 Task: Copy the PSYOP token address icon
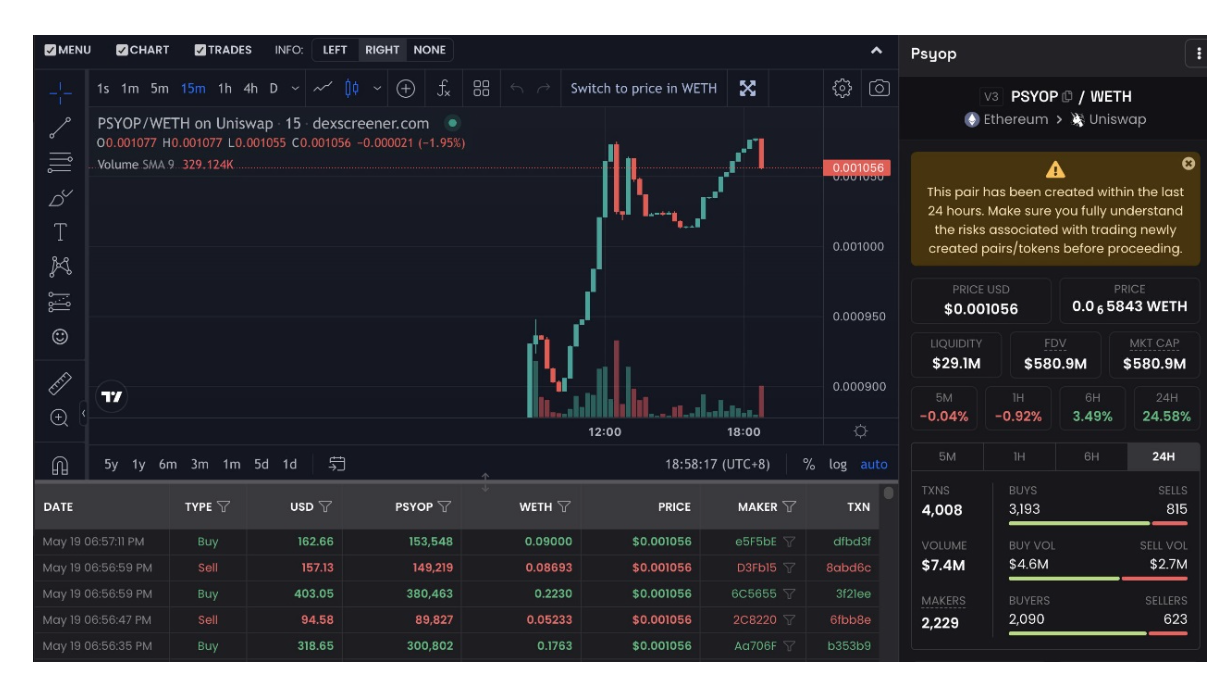1067,97
